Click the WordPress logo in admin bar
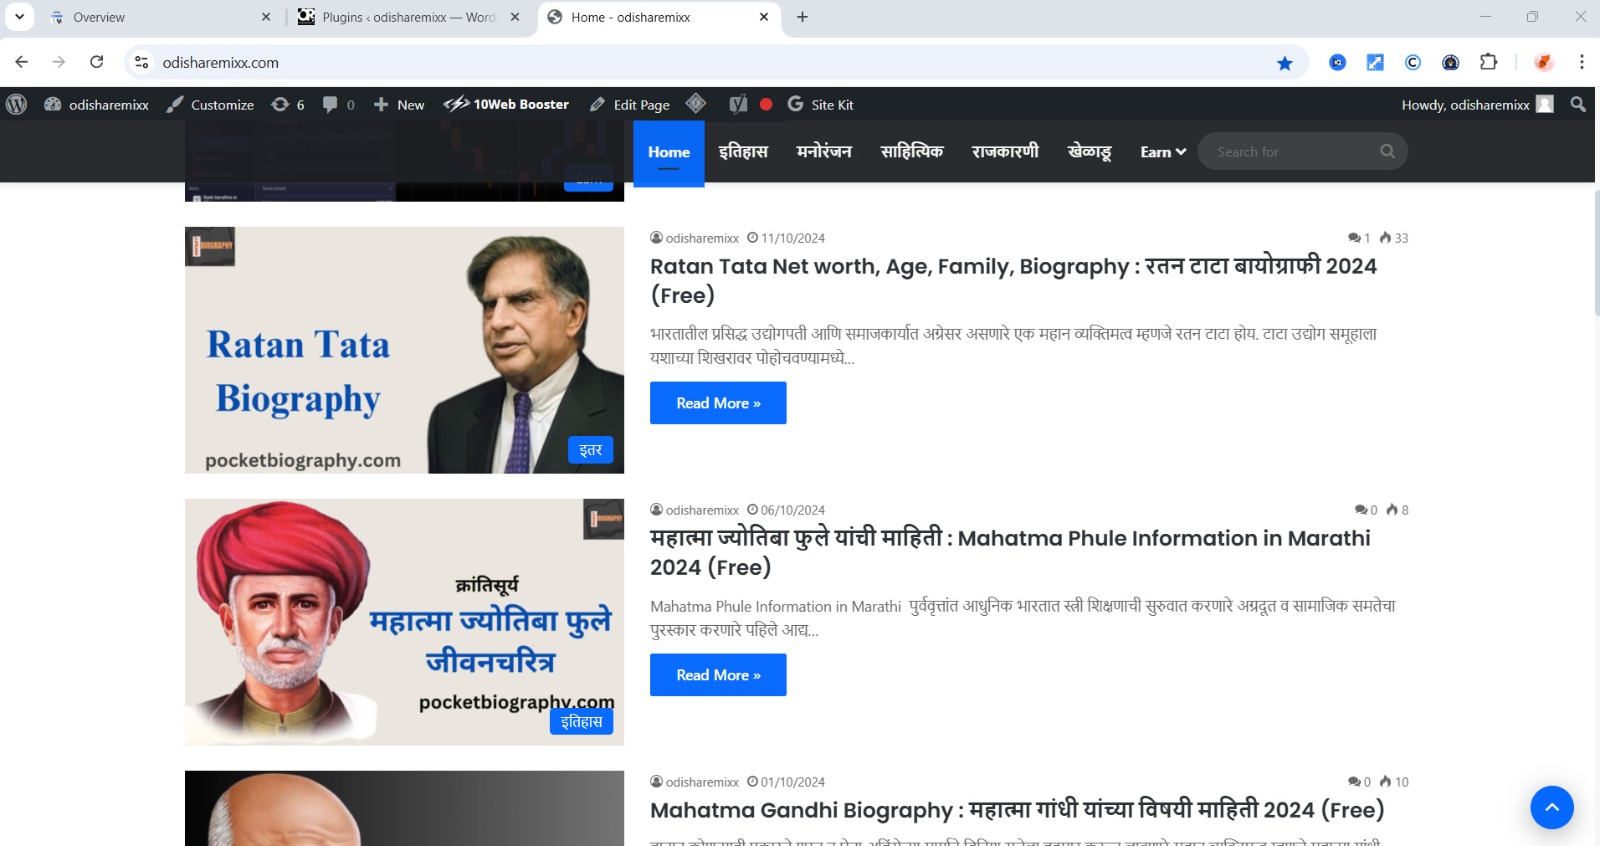This screenshot has height=846, width=1600. (16, 104)
